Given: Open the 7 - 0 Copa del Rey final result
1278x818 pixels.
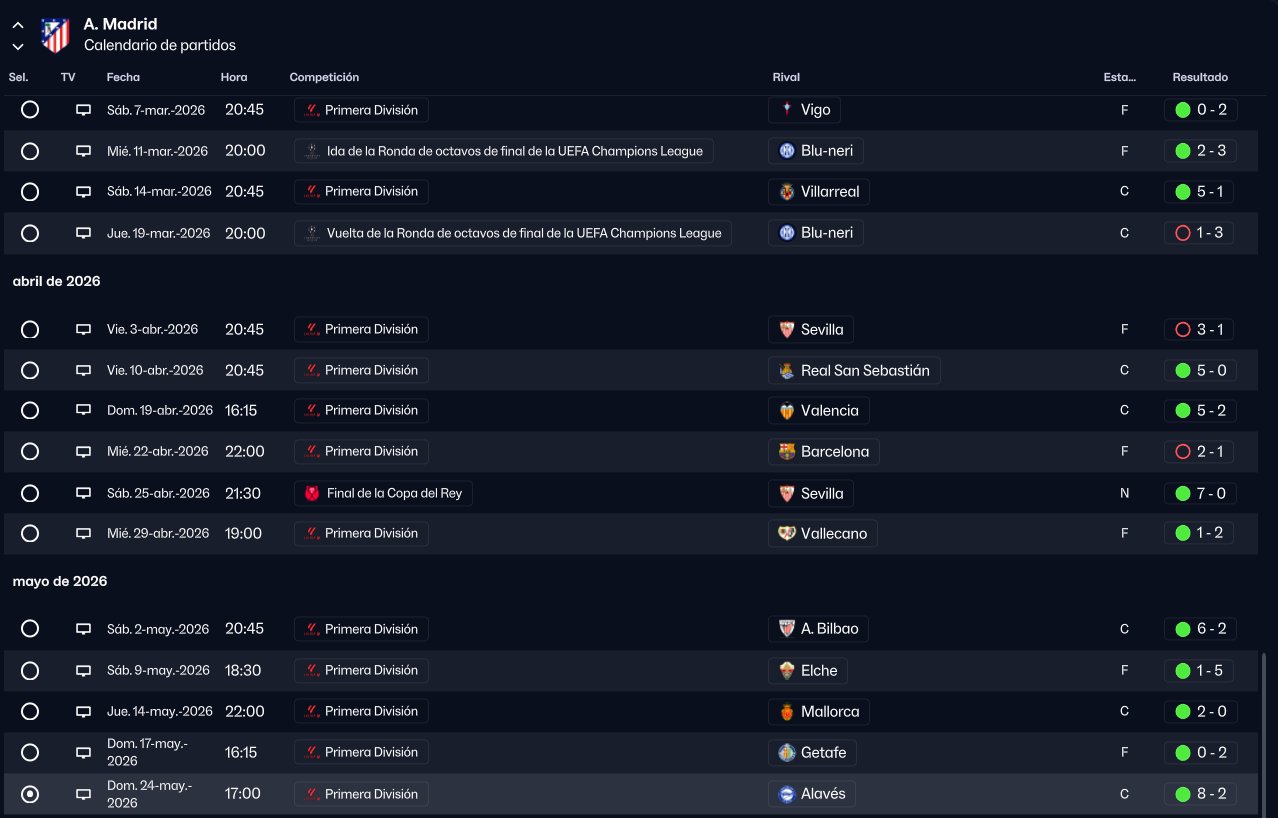Looking at the screenshot, I should pos(1200,493).
